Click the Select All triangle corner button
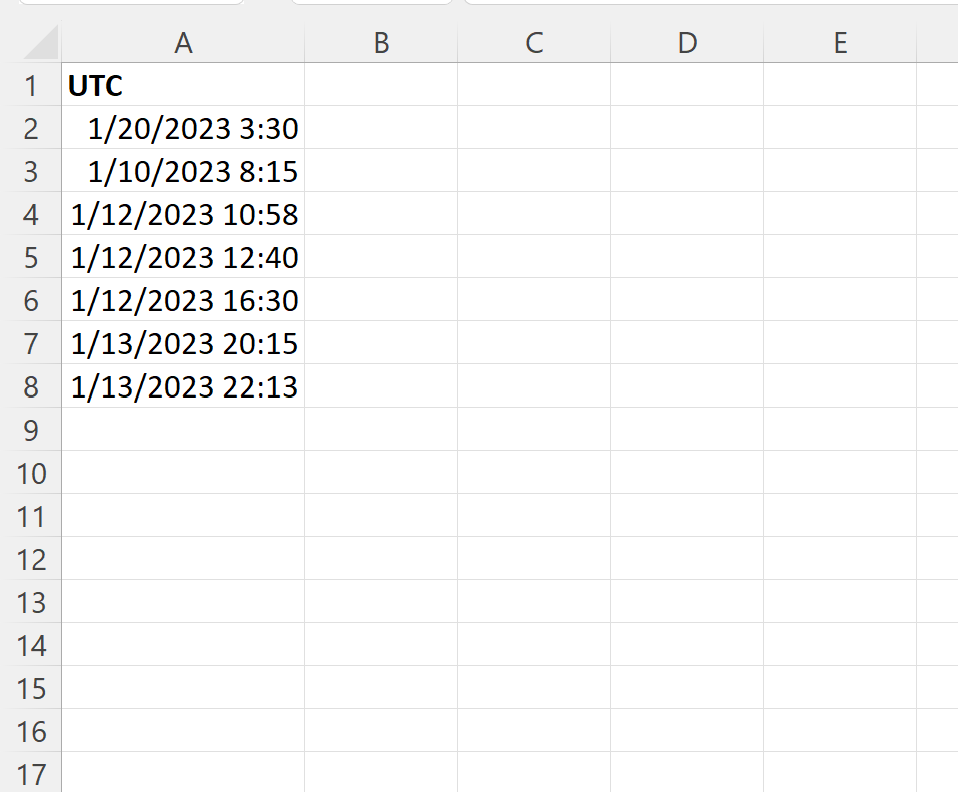 (33, 43)
